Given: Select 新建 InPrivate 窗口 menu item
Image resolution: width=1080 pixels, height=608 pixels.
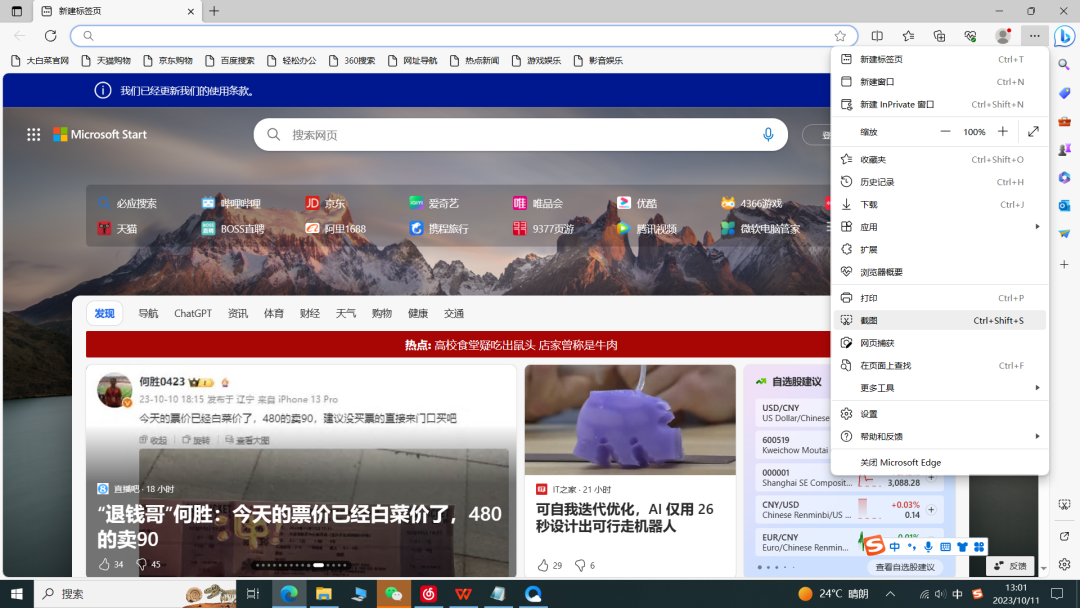Looking at the screenshot, I should (939, 104).
